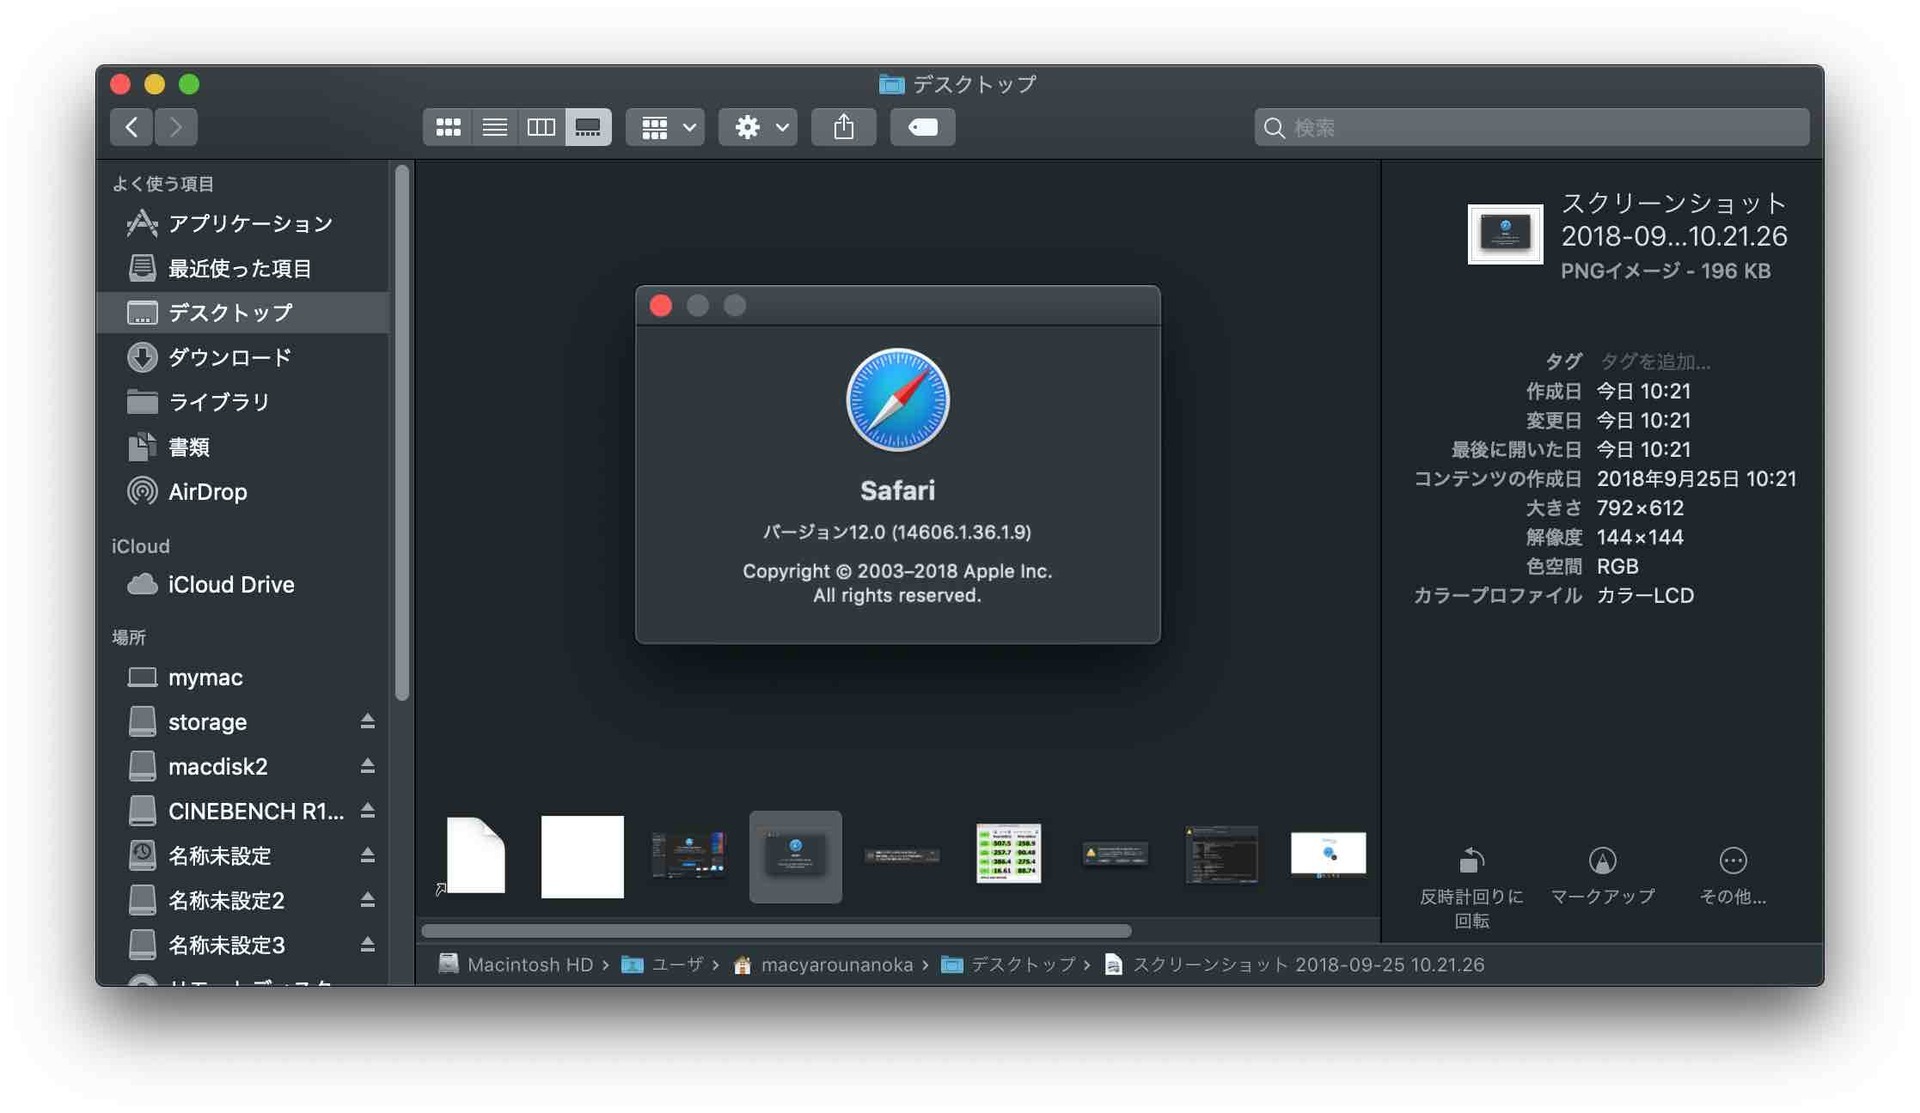Expand the group view options dropdown
This screenshot has width=1920, height=1113.
pyautogui.click(x=667, y=126)
